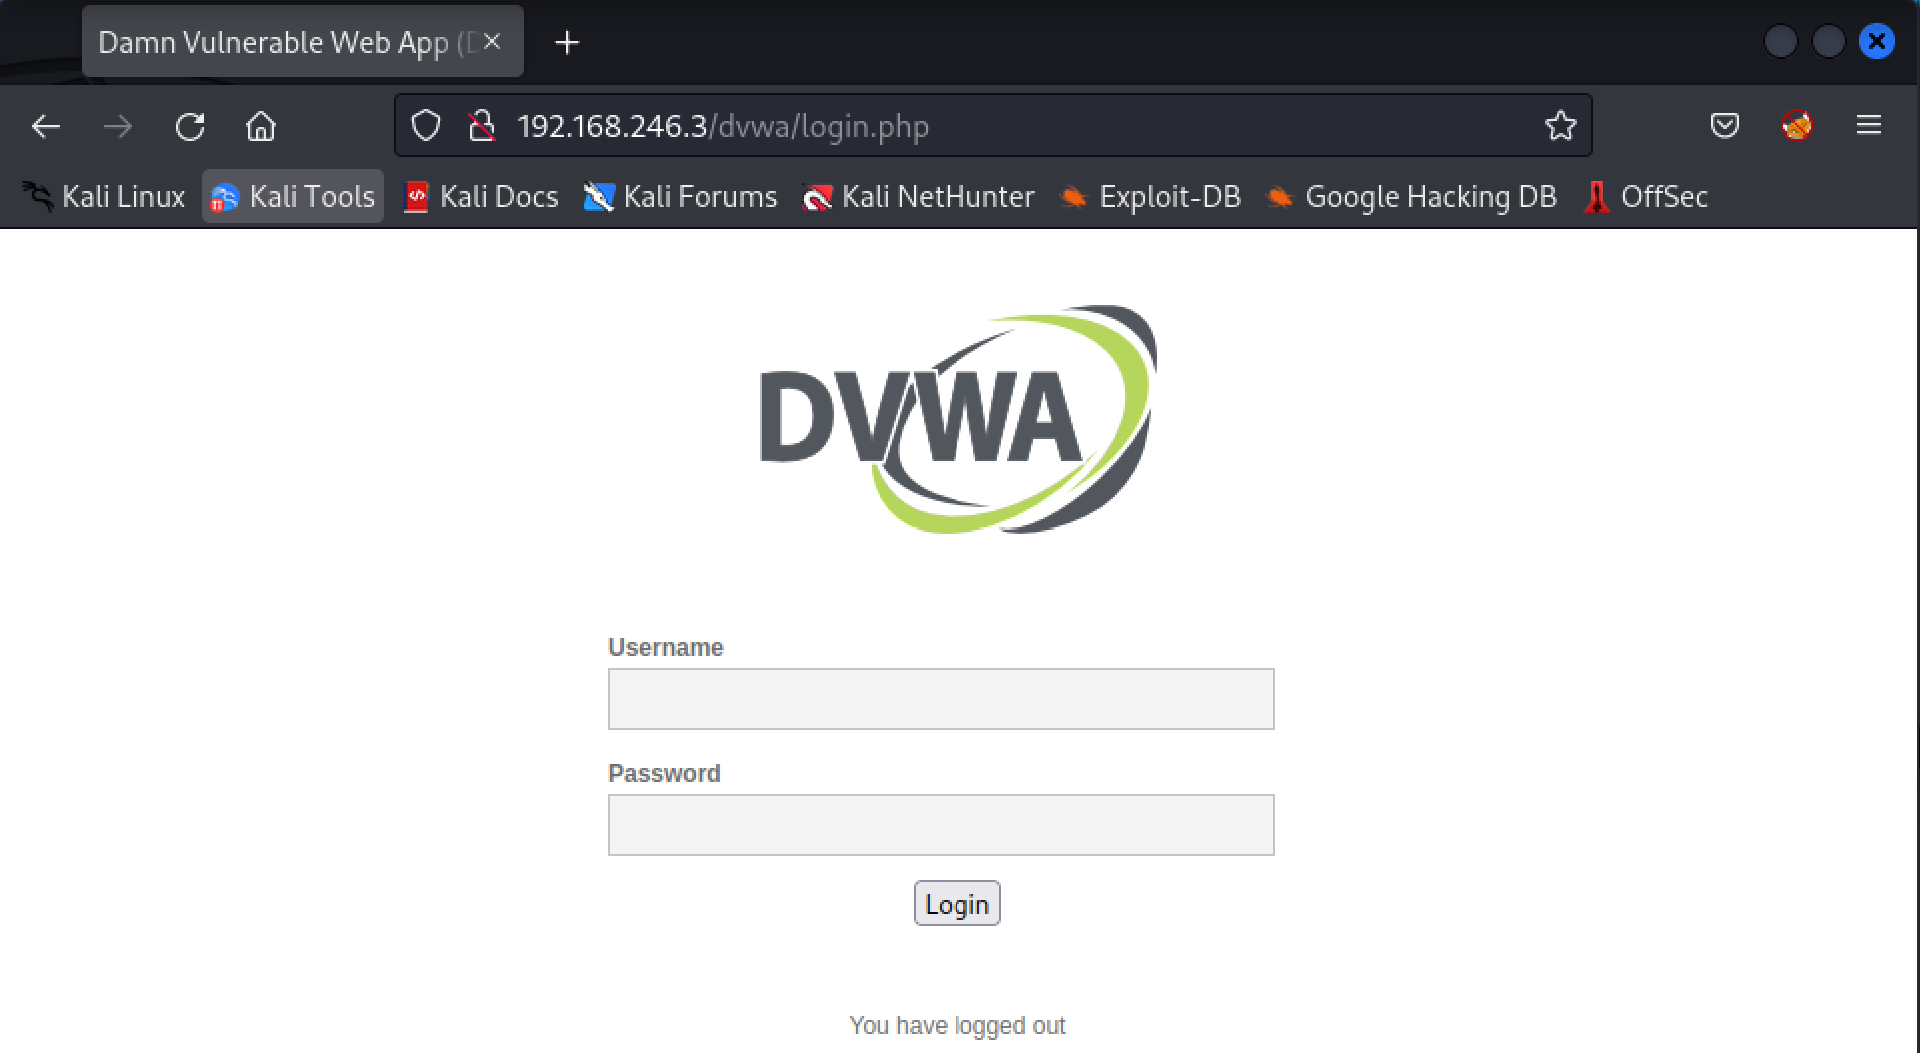
Task: Open the Exploit-DB bookmark
Action: (x=1151, y=197)
